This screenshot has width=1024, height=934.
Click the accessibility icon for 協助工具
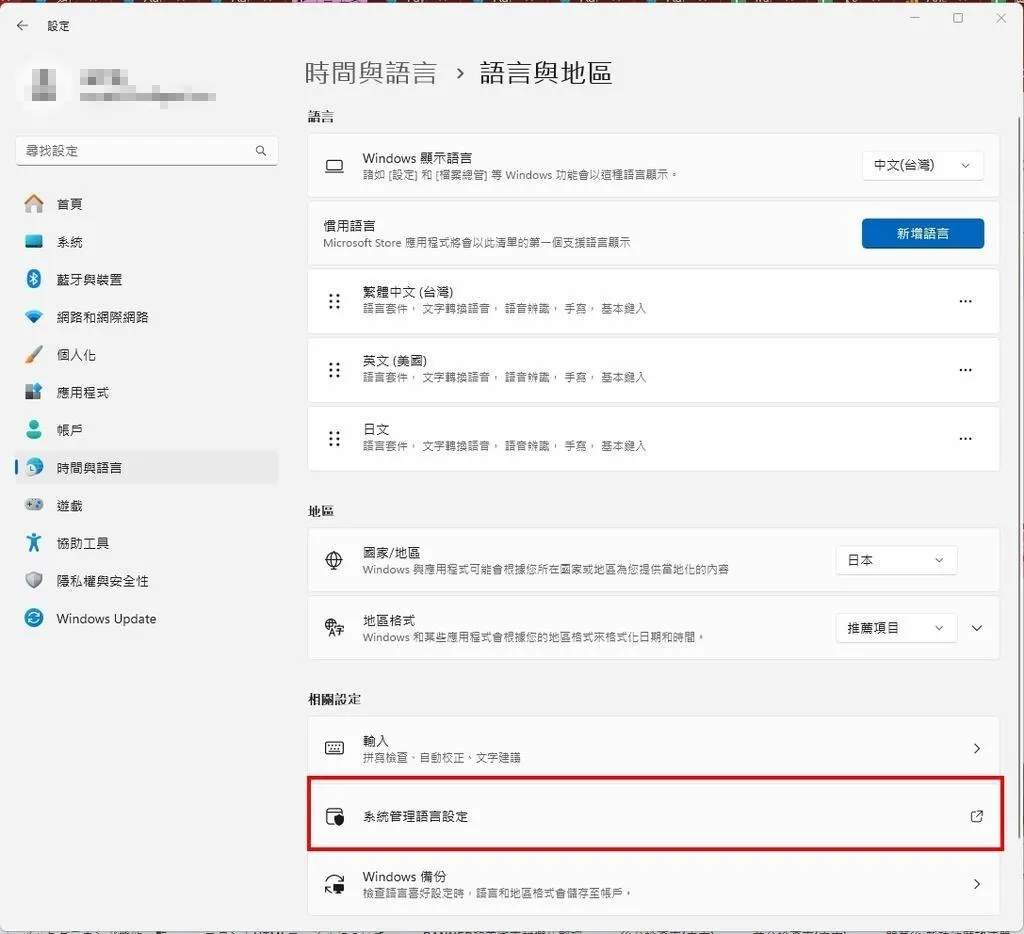point(34,543)
